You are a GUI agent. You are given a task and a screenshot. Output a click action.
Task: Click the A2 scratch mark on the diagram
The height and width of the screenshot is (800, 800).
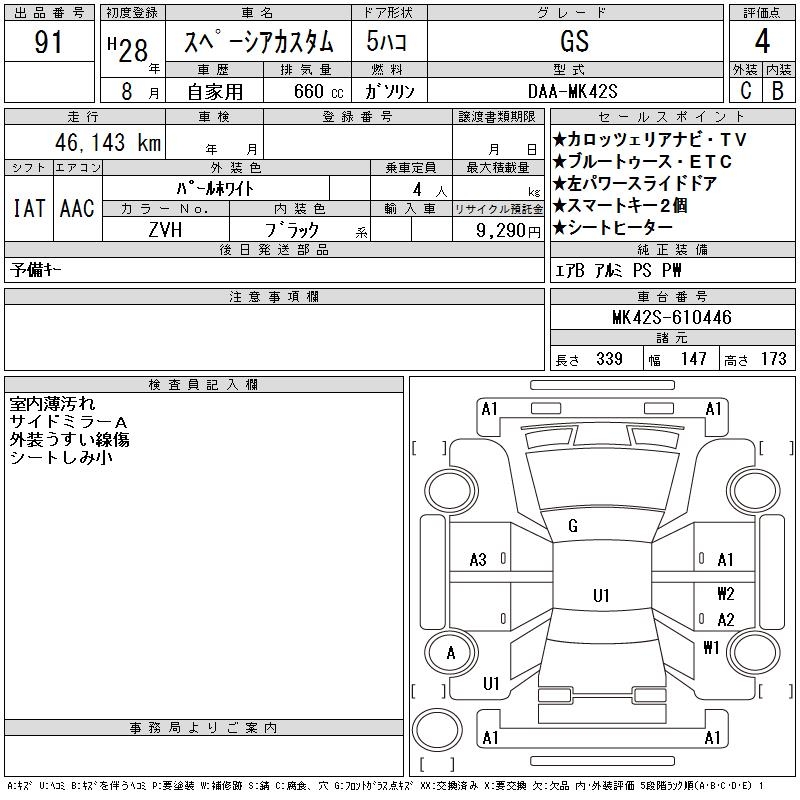click(x=726, y=620)
